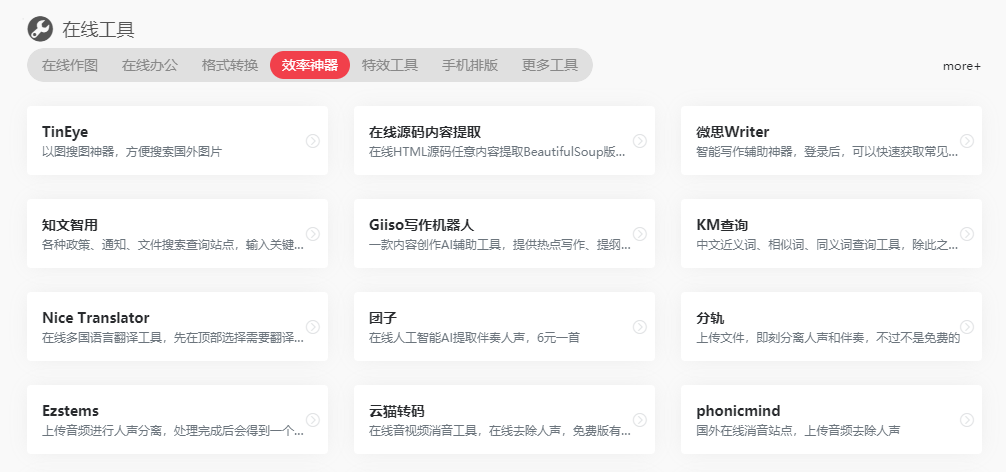This screenshot has height=472, width=1006.
Task: Open the 云猫转码 title link
Action: pos(396,411)
